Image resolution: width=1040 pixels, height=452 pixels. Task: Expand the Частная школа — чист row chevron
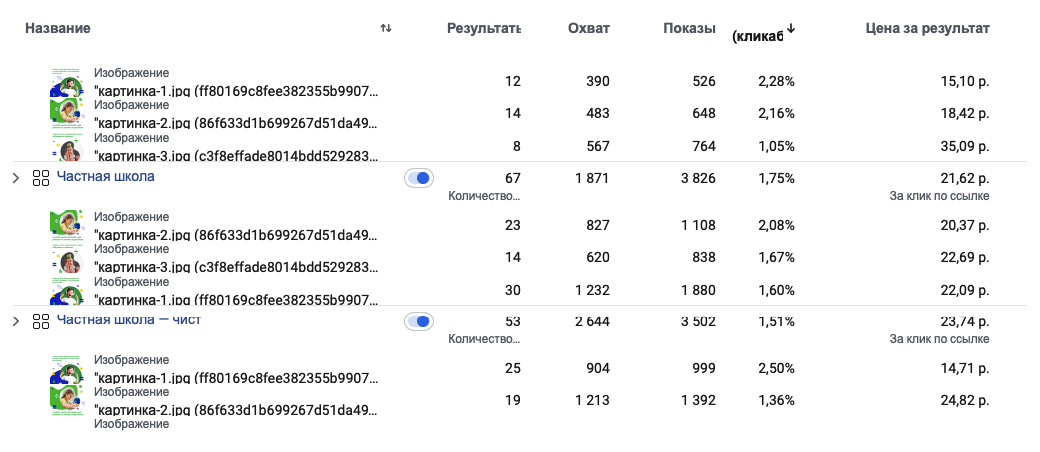point(15,322)
